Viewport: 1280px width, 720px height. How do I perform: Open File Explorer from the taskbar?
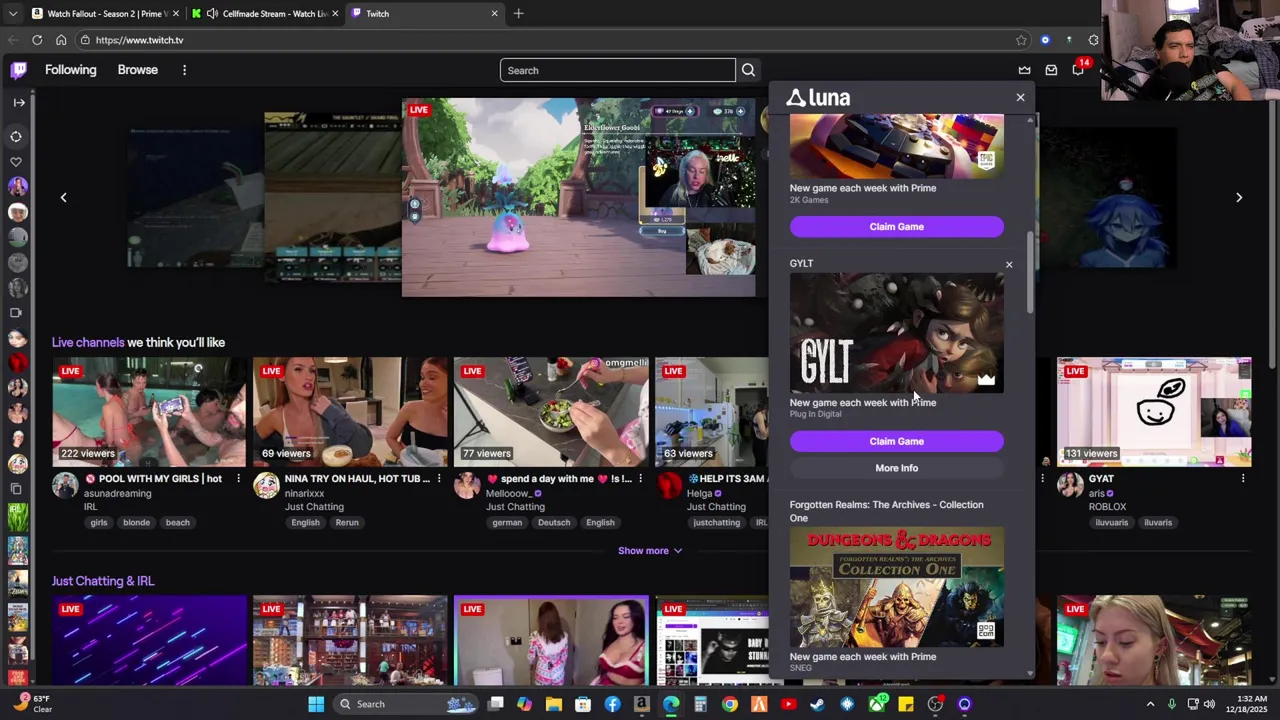coord(553,704)
